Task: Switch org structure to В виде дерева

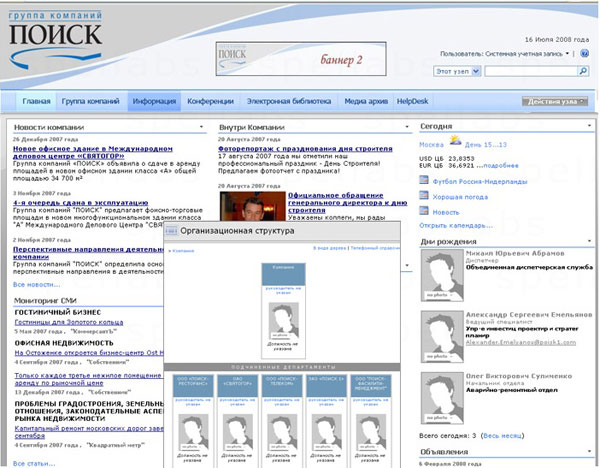Action: coord(329,248)
